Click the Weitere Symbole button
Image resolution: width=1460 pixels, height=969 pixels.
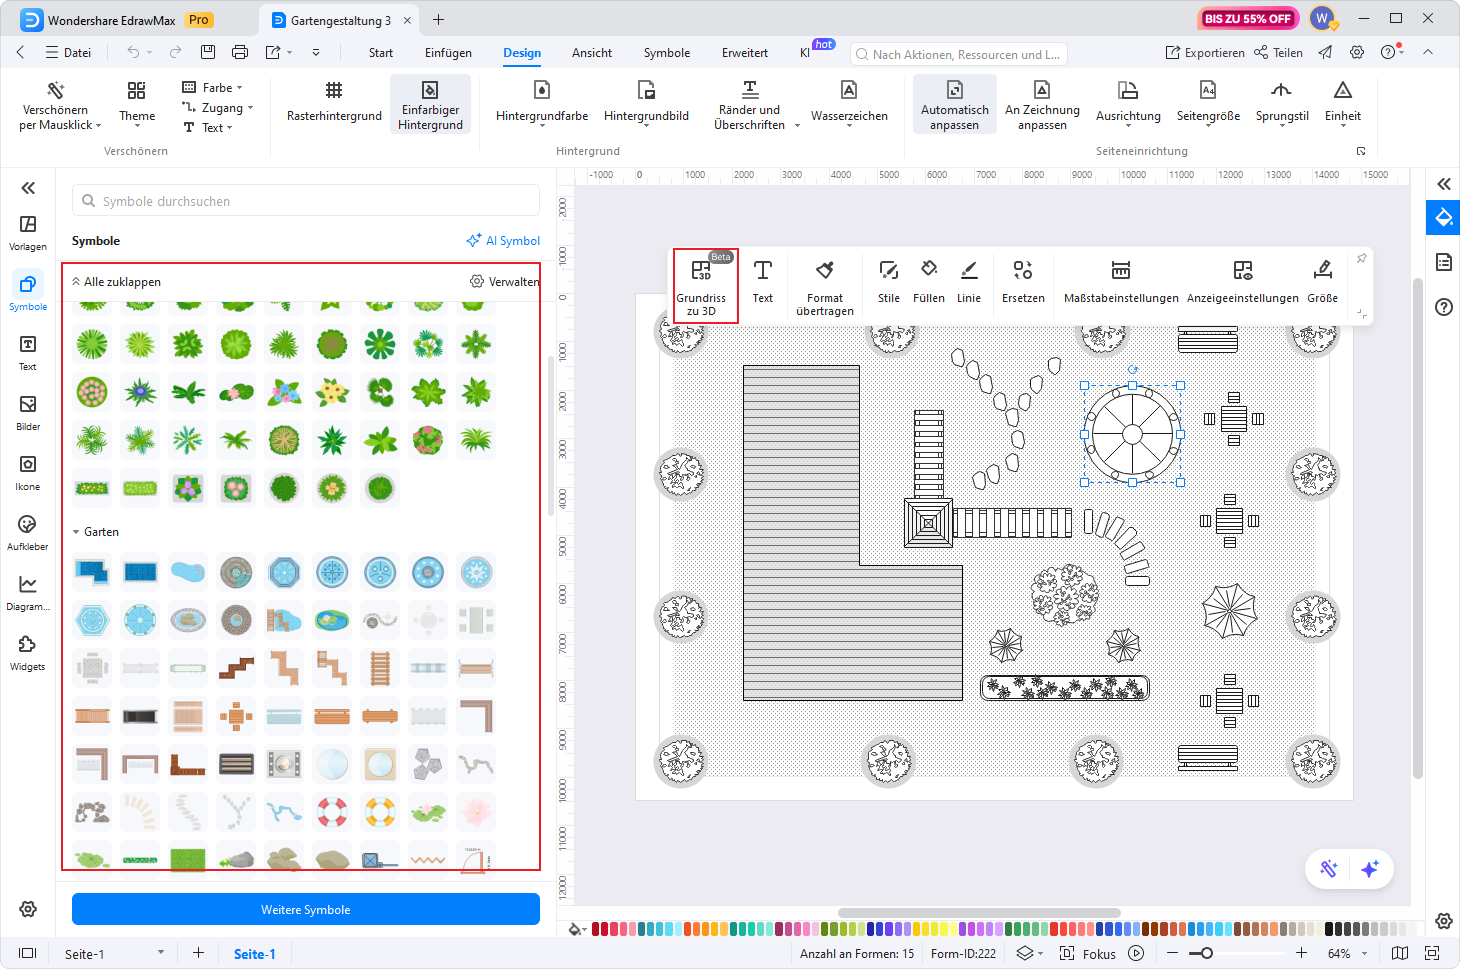[305, 909]
